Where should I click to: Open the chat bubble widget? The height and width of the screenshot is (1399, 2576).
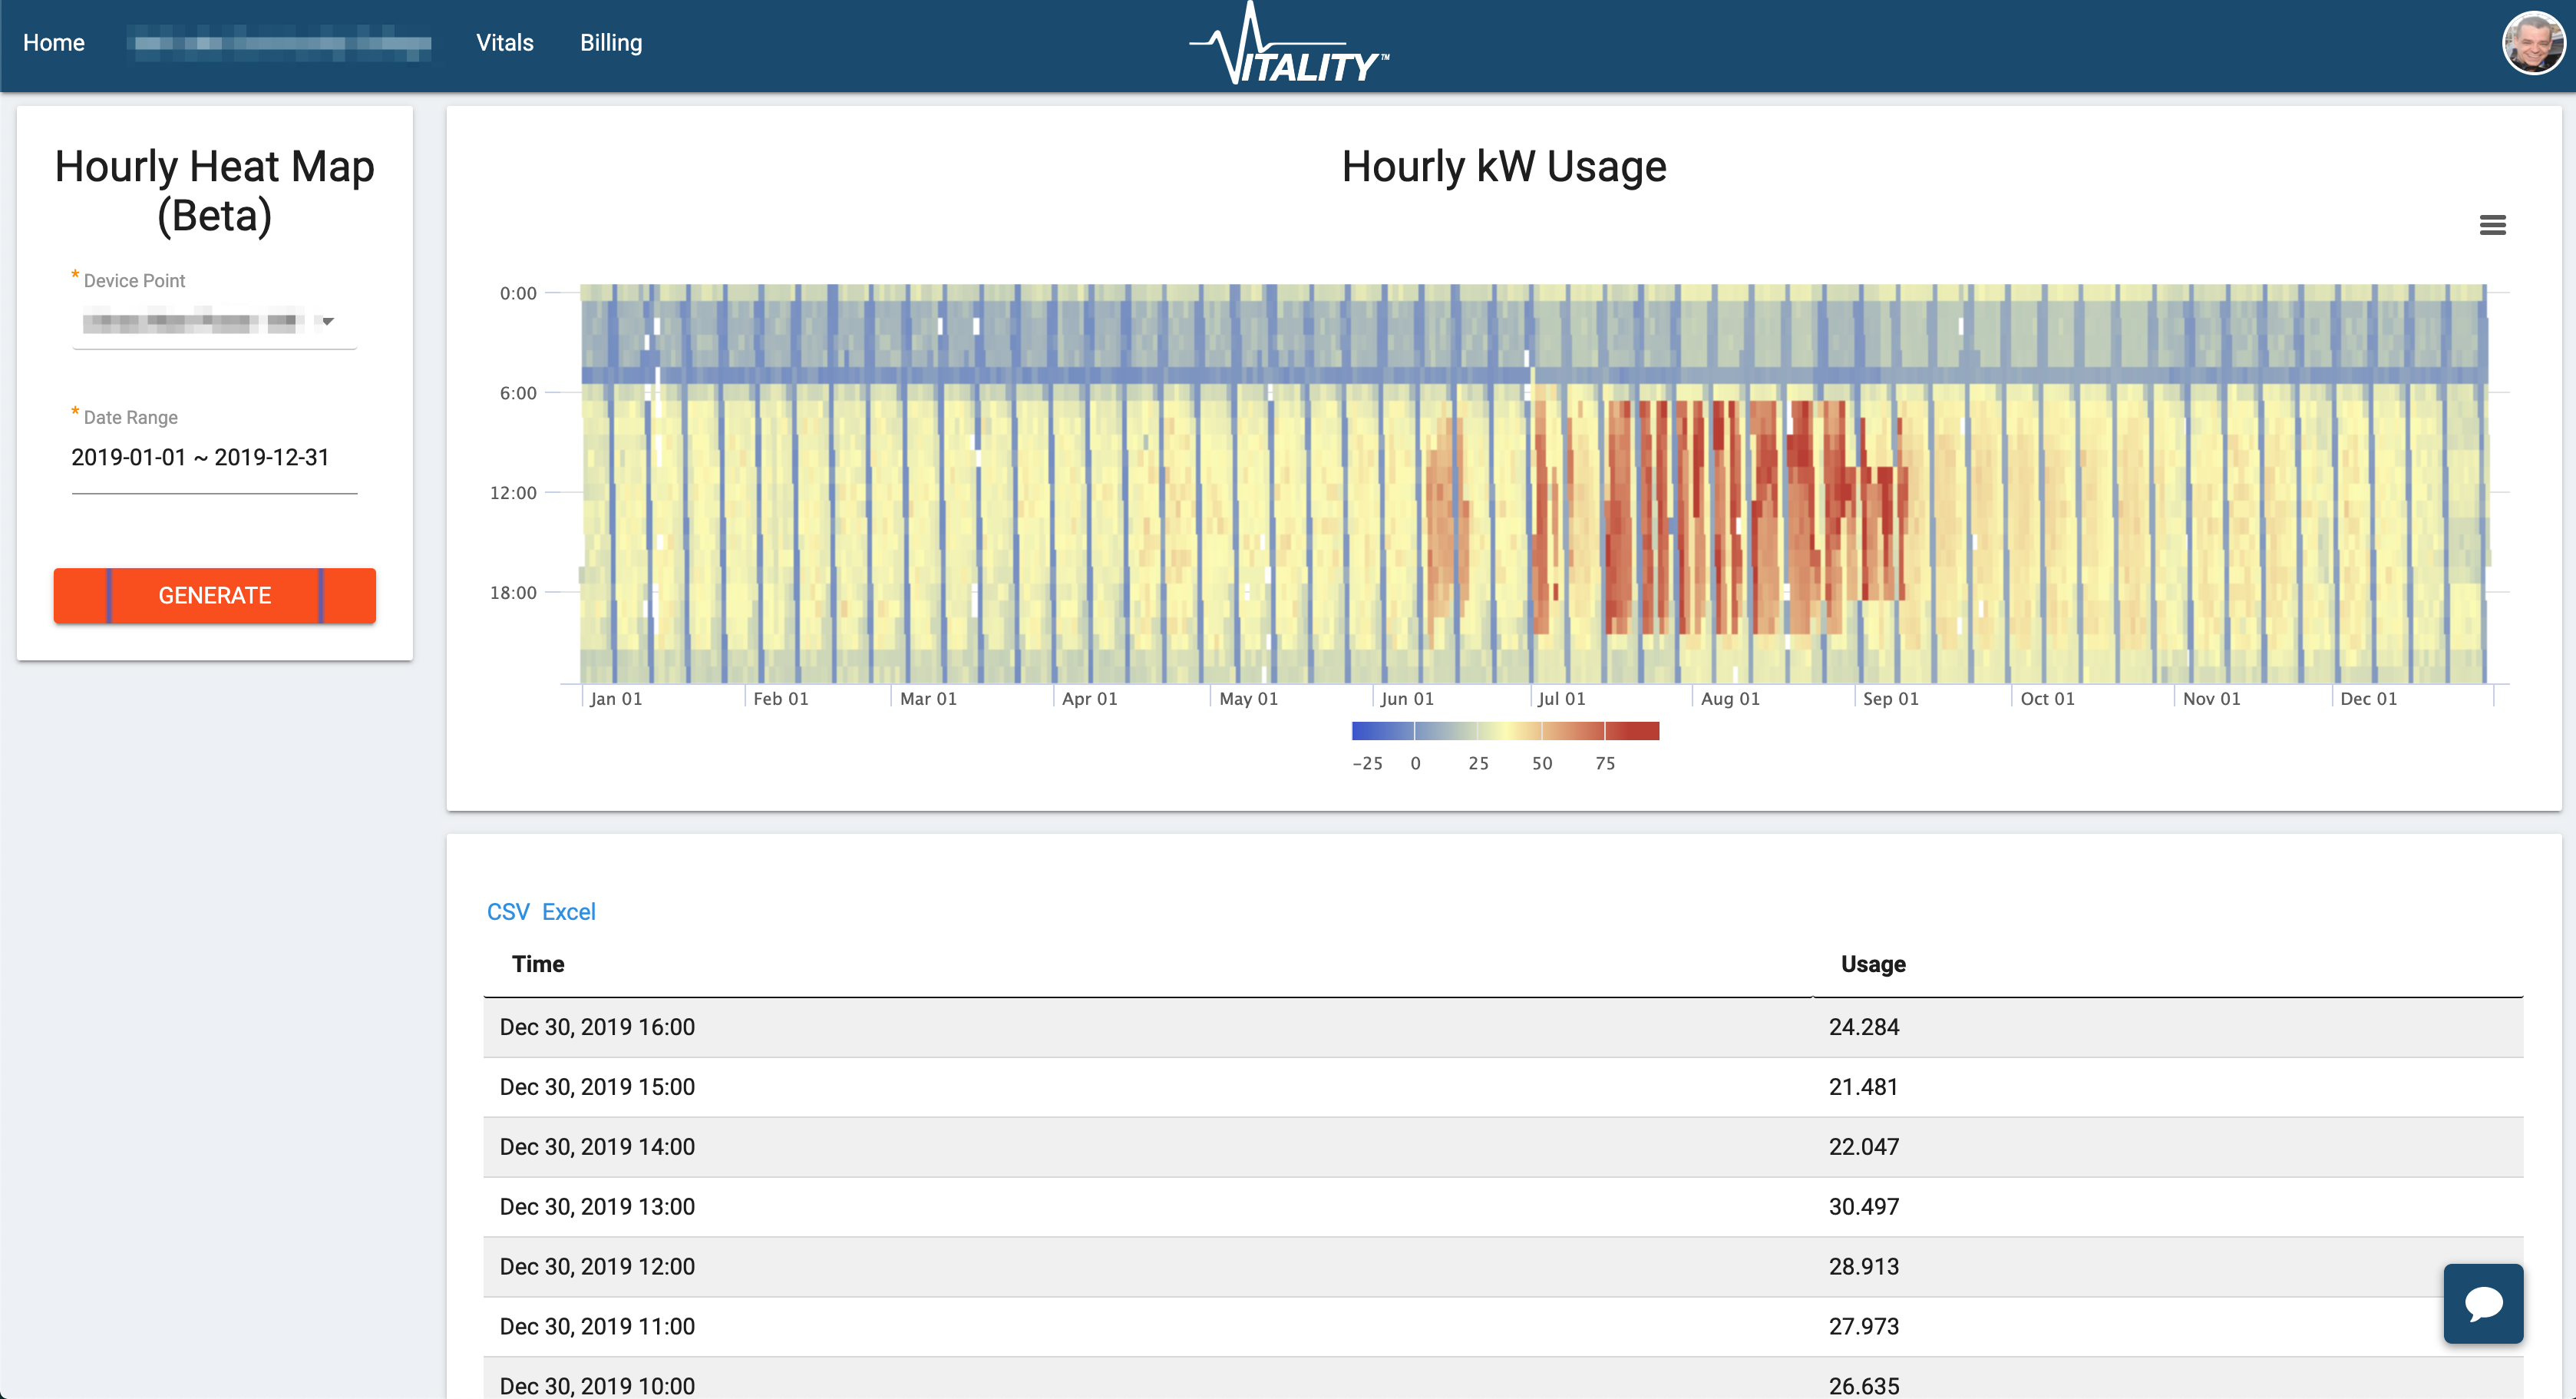click(2483, 1303)
